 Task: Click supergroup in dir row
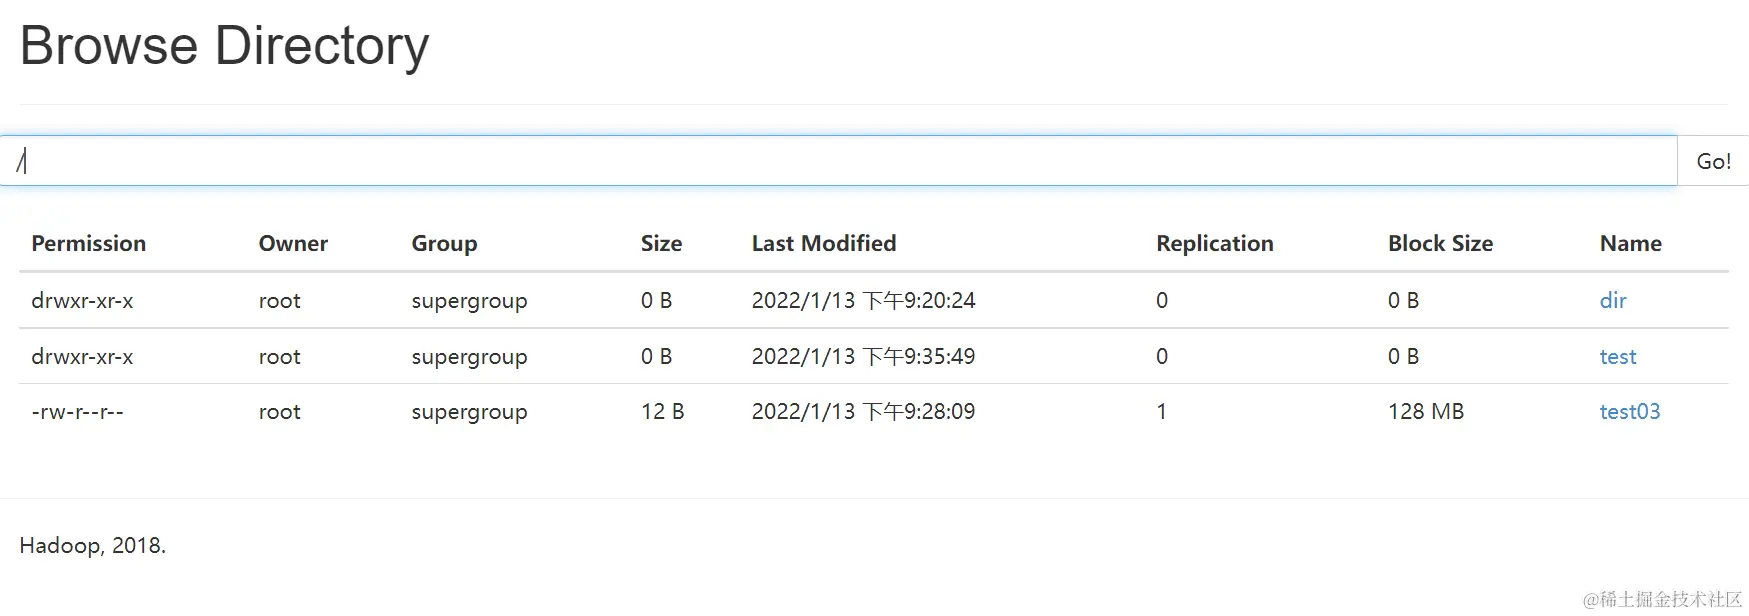click(x=469, y=300)
